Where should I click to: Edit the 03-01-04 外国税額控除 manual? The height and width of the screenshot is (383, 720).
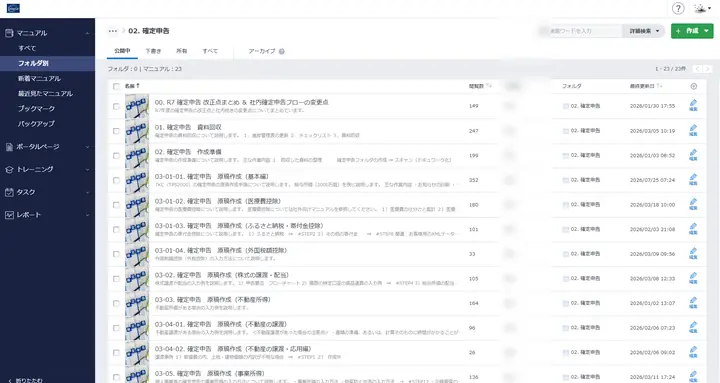click(x=693, y=253)
